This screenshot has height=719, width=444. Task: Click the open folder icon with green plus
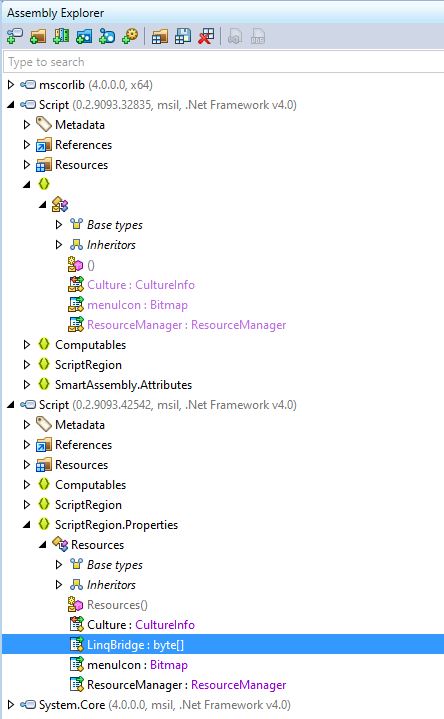[38, 37]
